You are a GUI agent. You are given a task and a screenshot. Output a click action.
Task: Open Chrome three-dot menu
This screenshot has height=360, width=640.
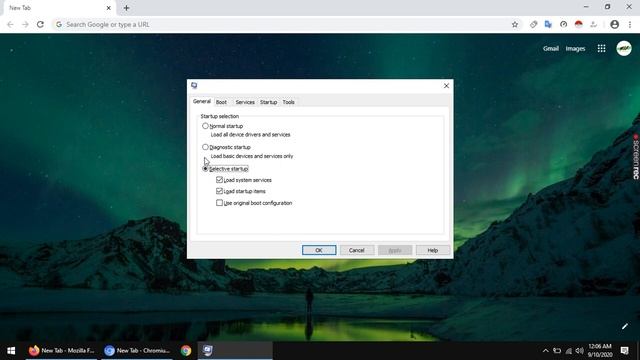point(630,24)
